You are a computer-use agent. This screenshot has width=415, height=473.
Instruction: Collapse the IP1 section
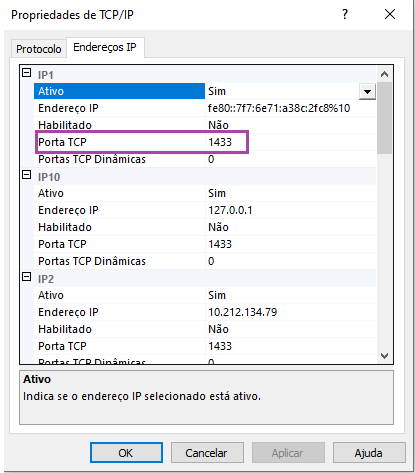[x=26, y=73]
